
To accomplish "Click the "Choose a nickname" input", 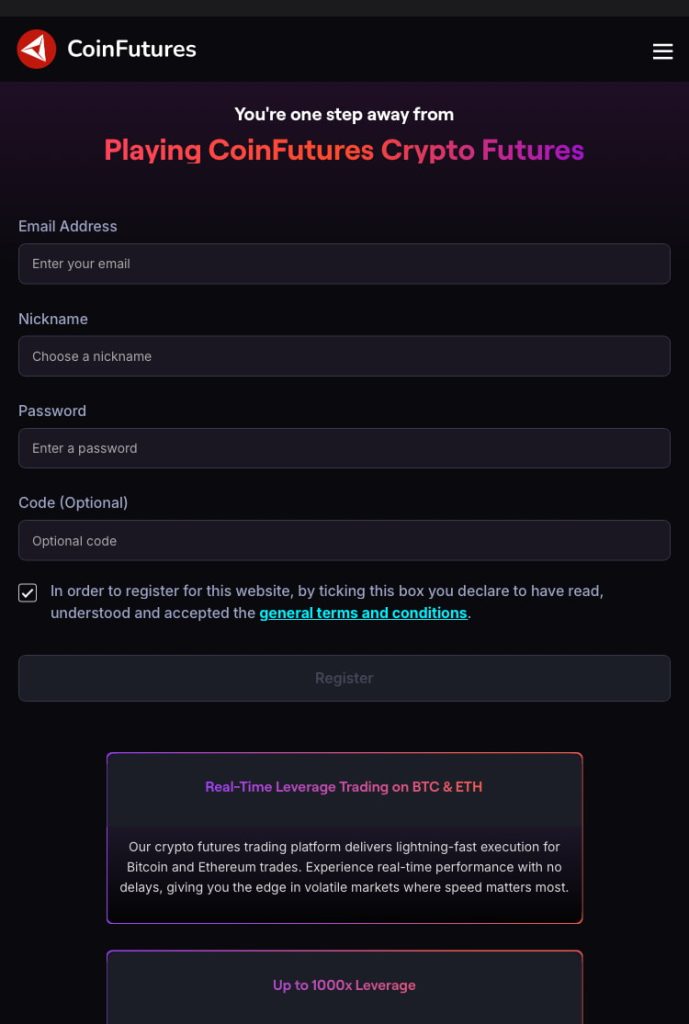I will pyautogui.click(x=344, y=356).
